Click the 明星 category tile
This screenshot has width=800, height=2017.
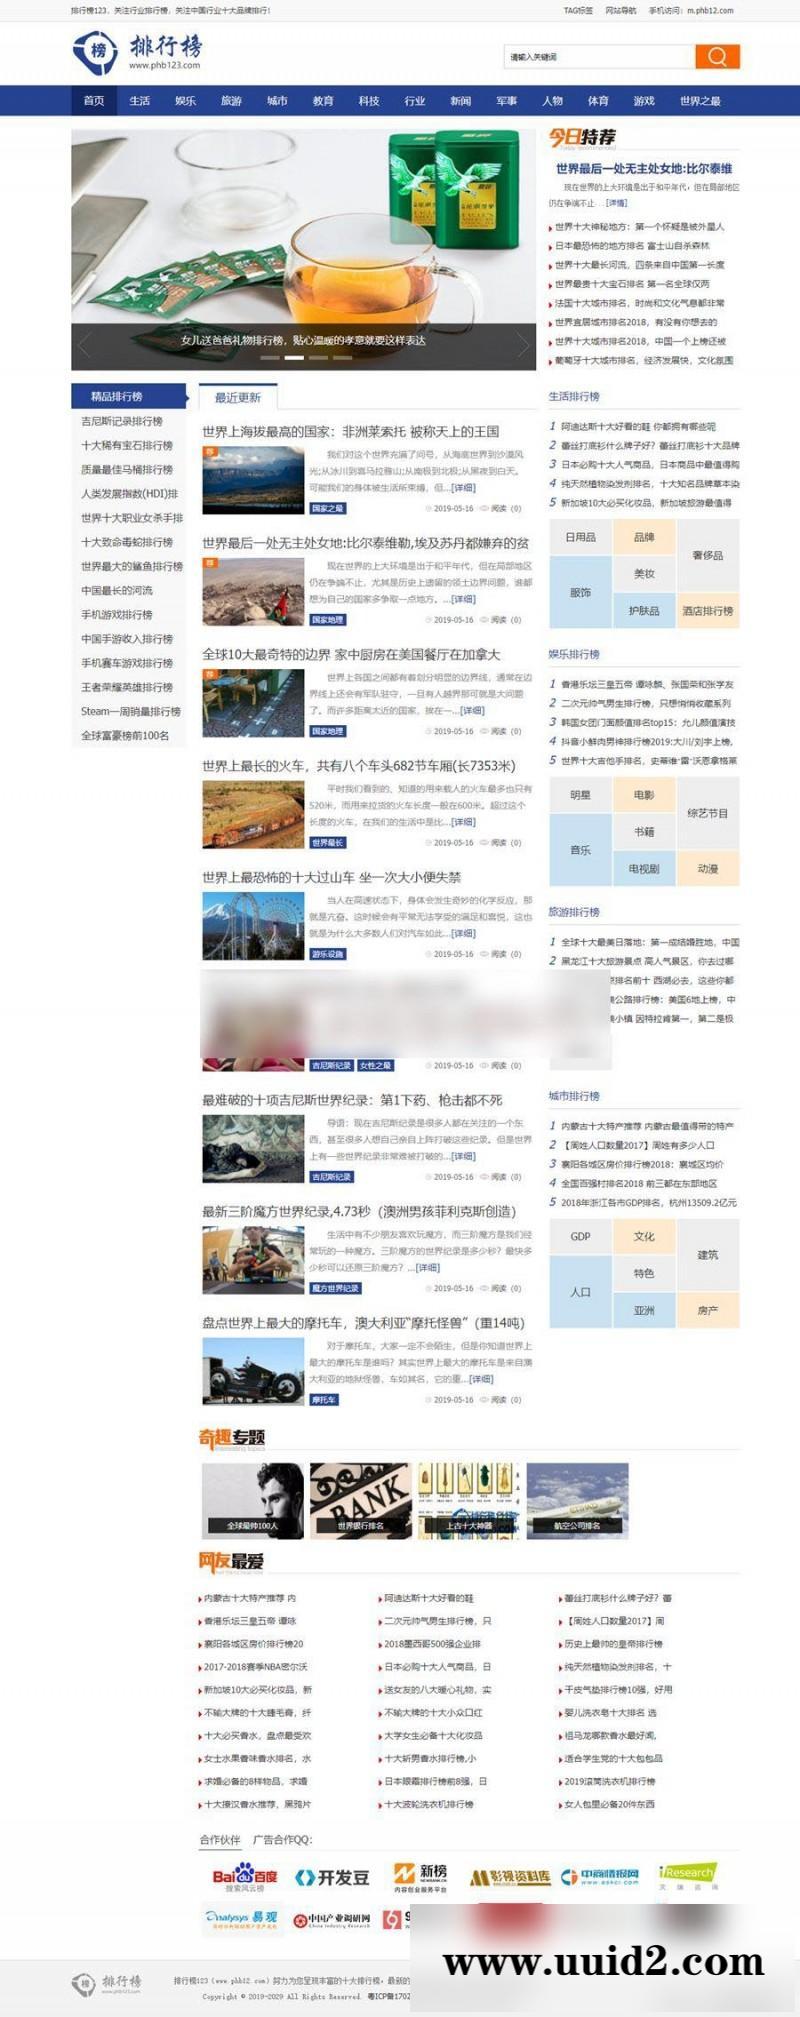tap(580, 795)
